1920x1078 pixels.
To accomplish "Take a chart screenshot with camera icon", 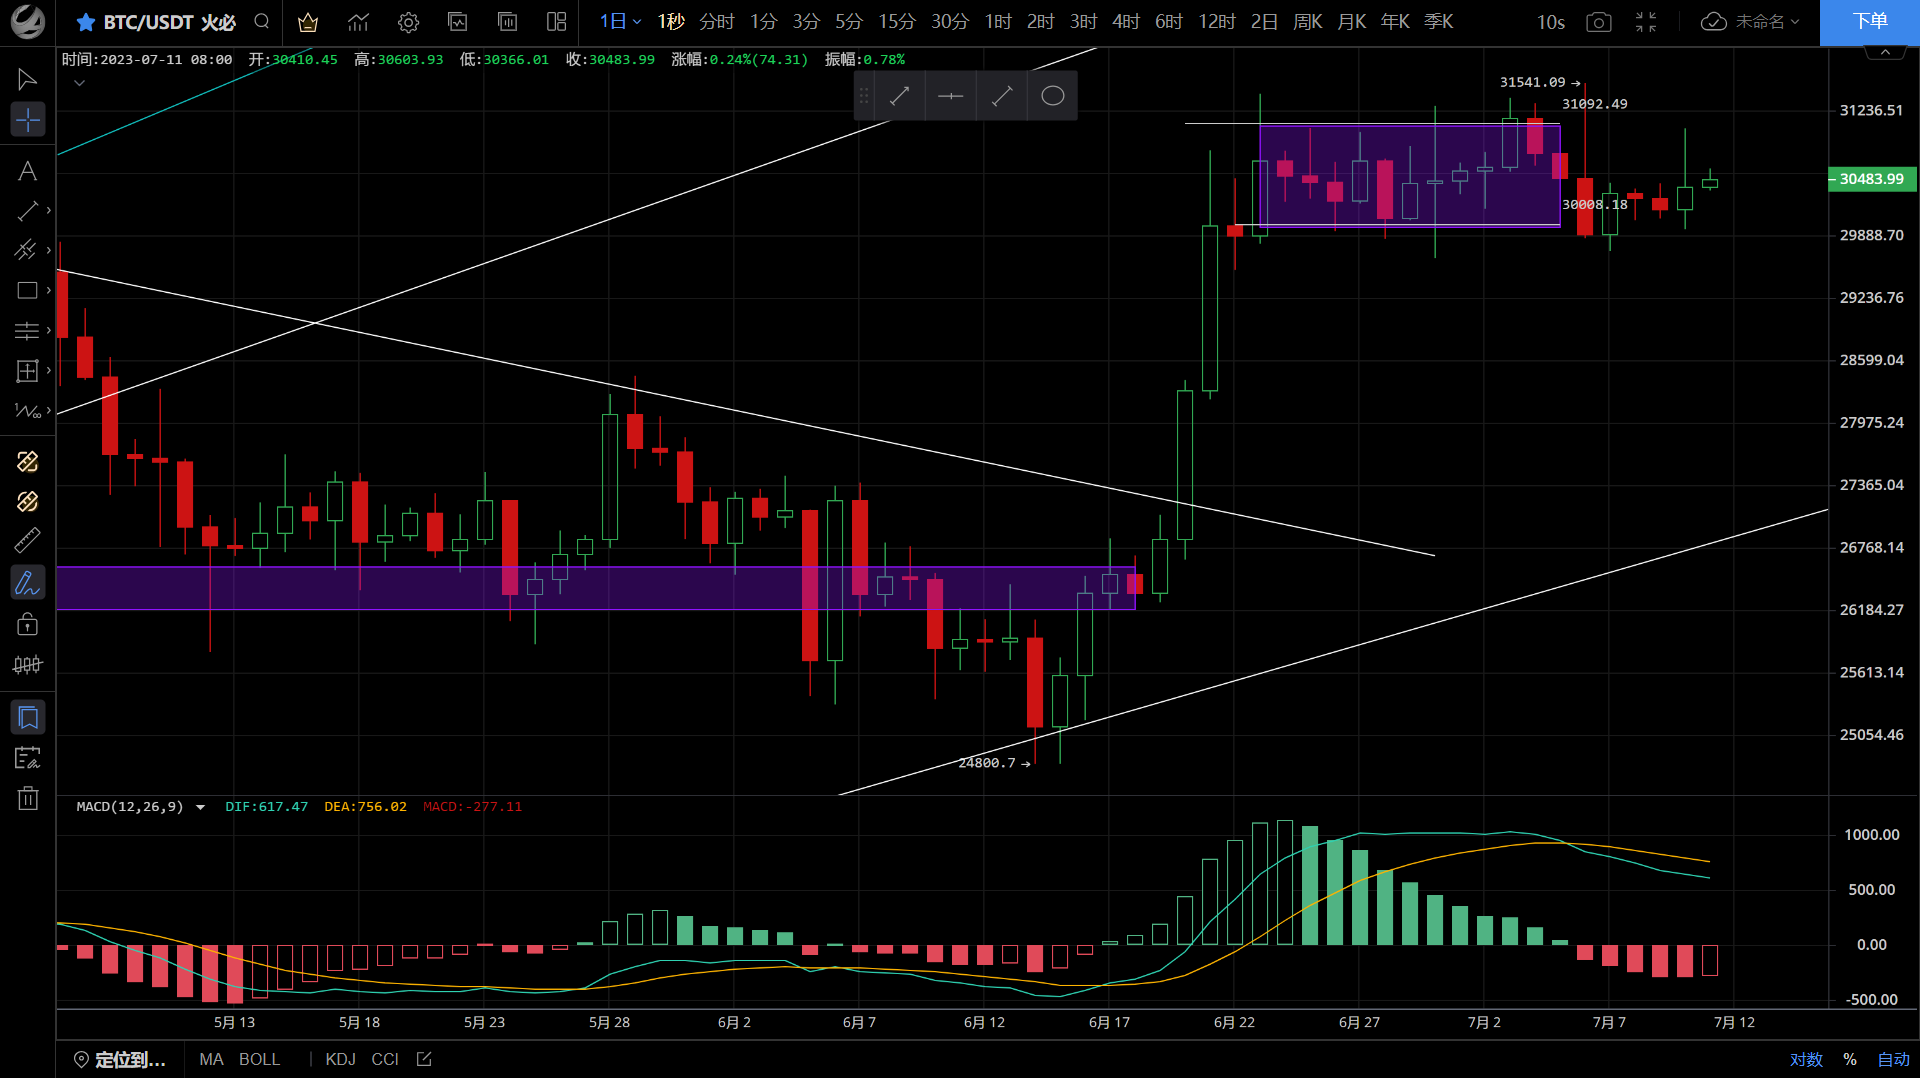I will (1599, 22).
